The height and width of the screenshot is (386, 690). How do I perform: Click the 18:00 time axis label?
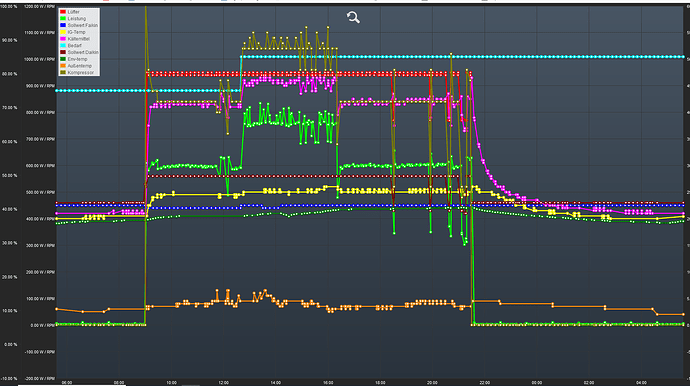click(380, 383)
